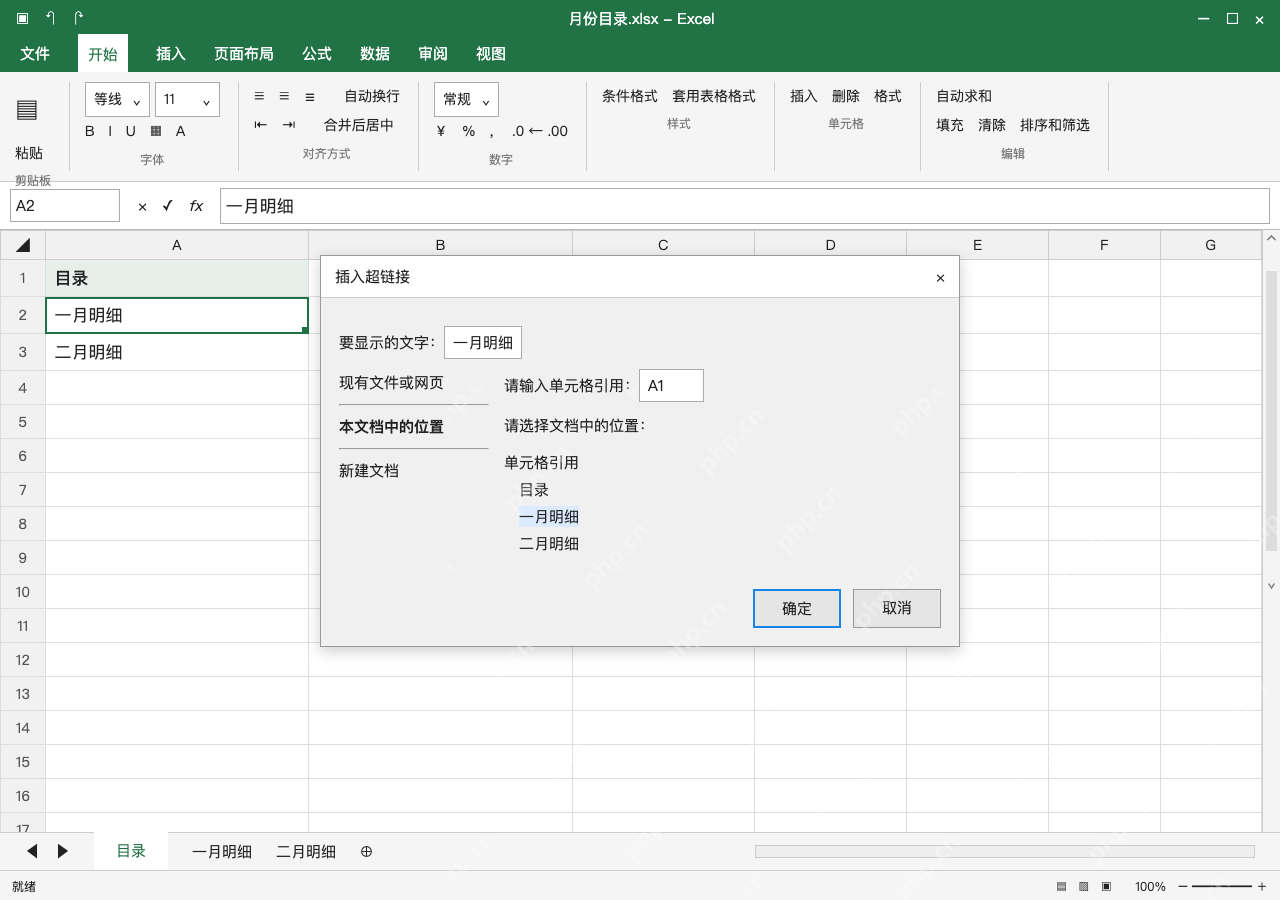Select 现有文件或网页 link type

tap(391, 382)
